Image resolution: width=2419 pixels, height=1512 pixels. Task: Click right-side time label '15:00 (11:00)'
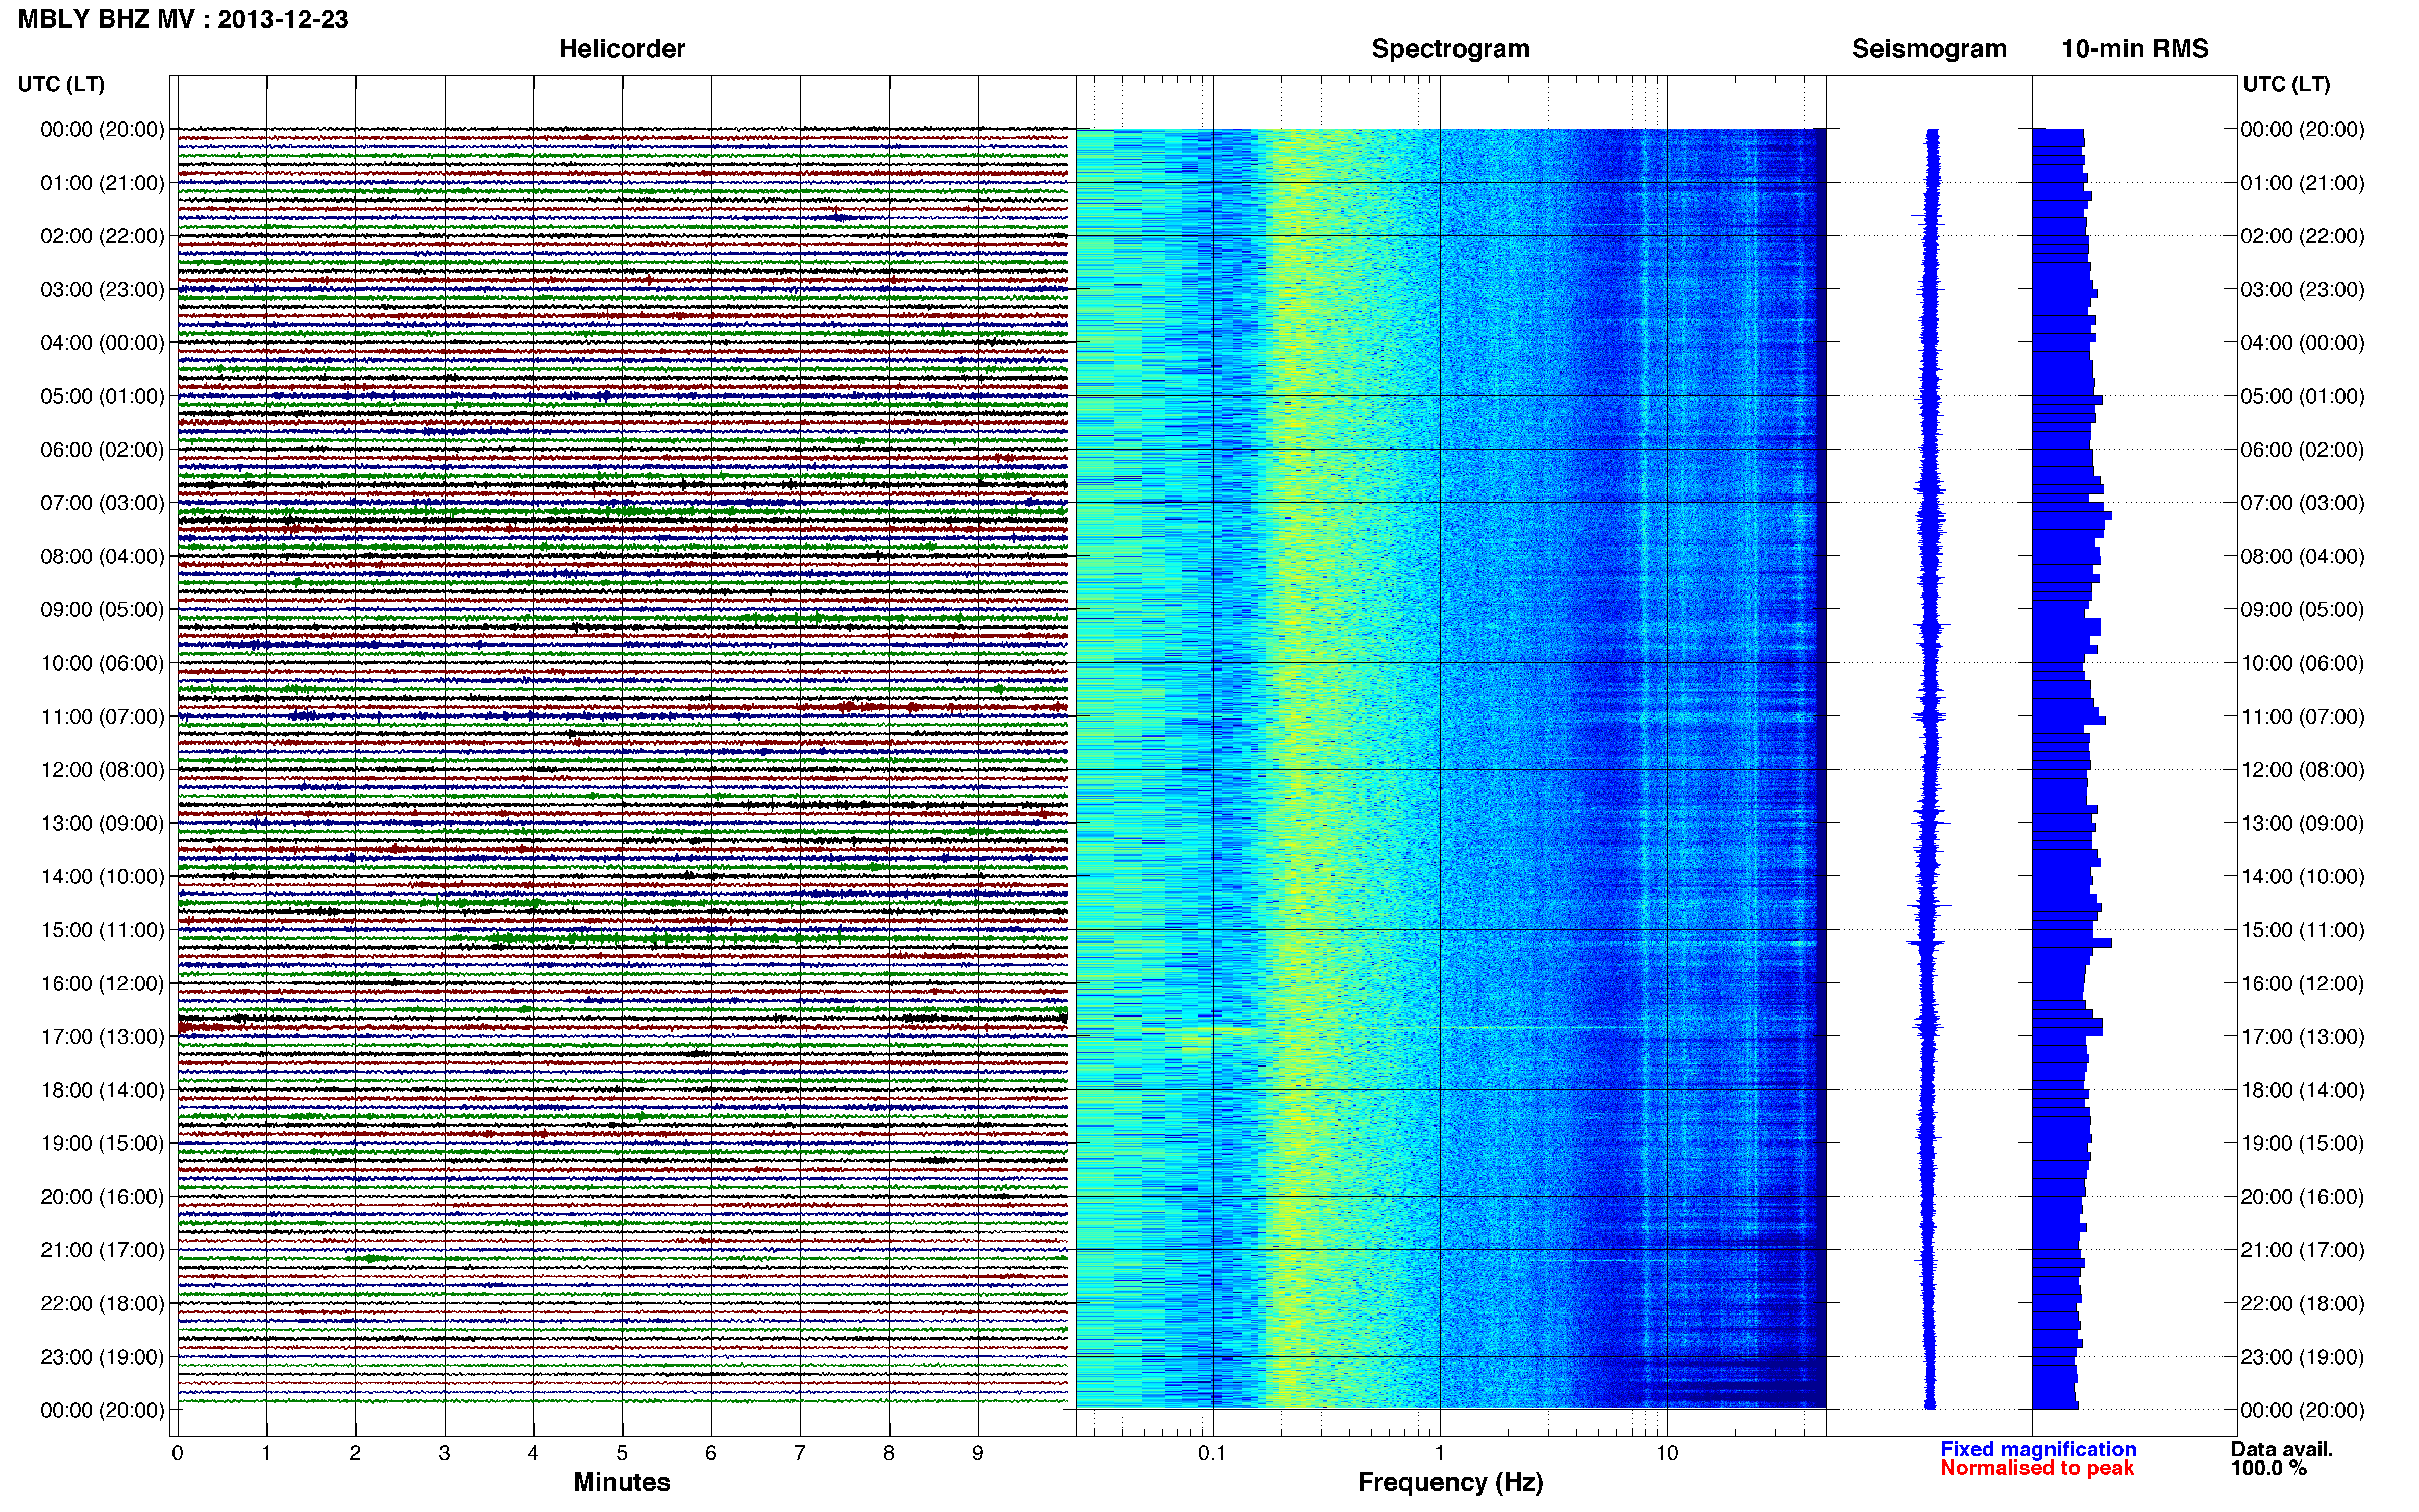pos(2303,930)
